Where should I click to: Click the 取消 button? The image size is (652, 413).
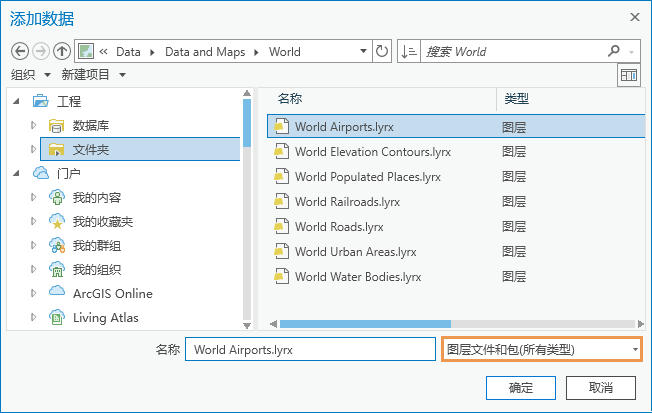tap(600, 388)
